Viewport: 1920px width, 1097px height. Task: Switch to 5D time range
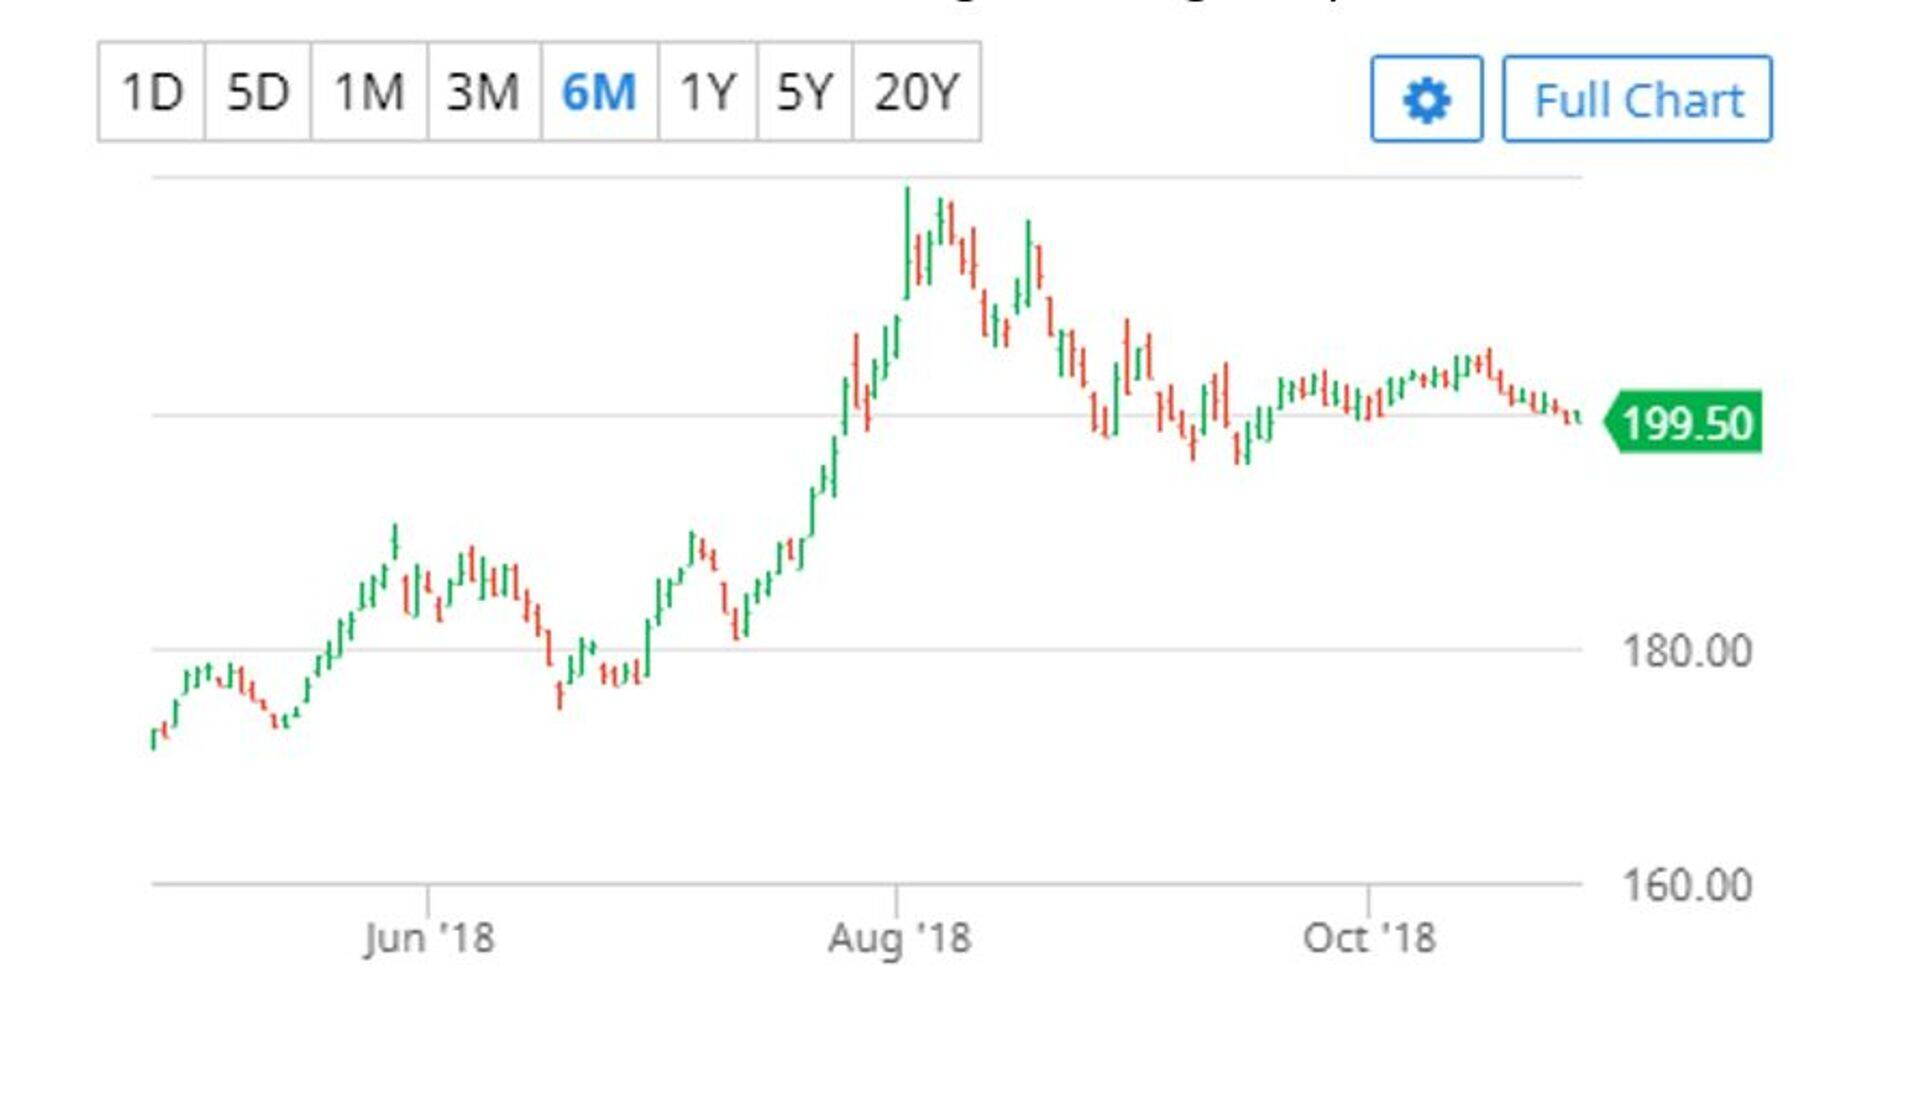click(258, 92)
